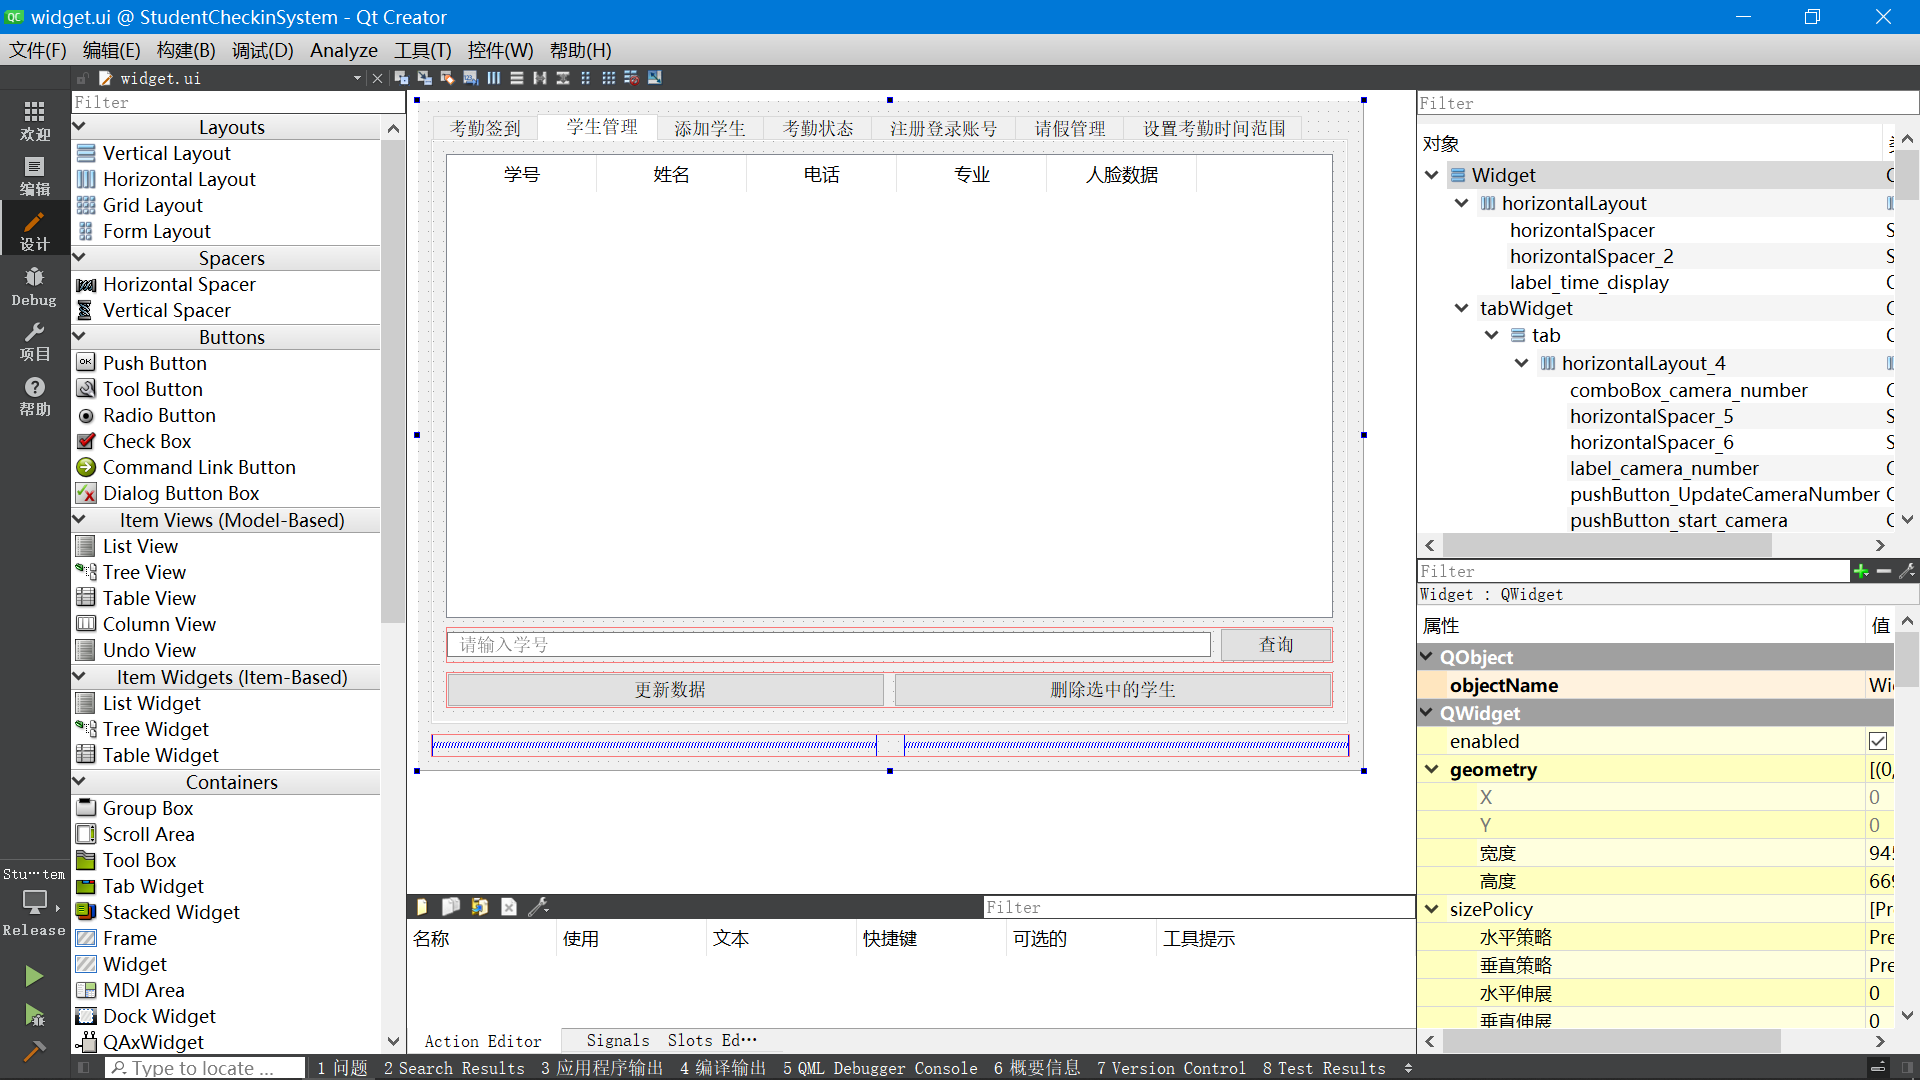Switch to 添加学生 tab in form
This screenshot has height=1080, width=1920.
[709, 128]
